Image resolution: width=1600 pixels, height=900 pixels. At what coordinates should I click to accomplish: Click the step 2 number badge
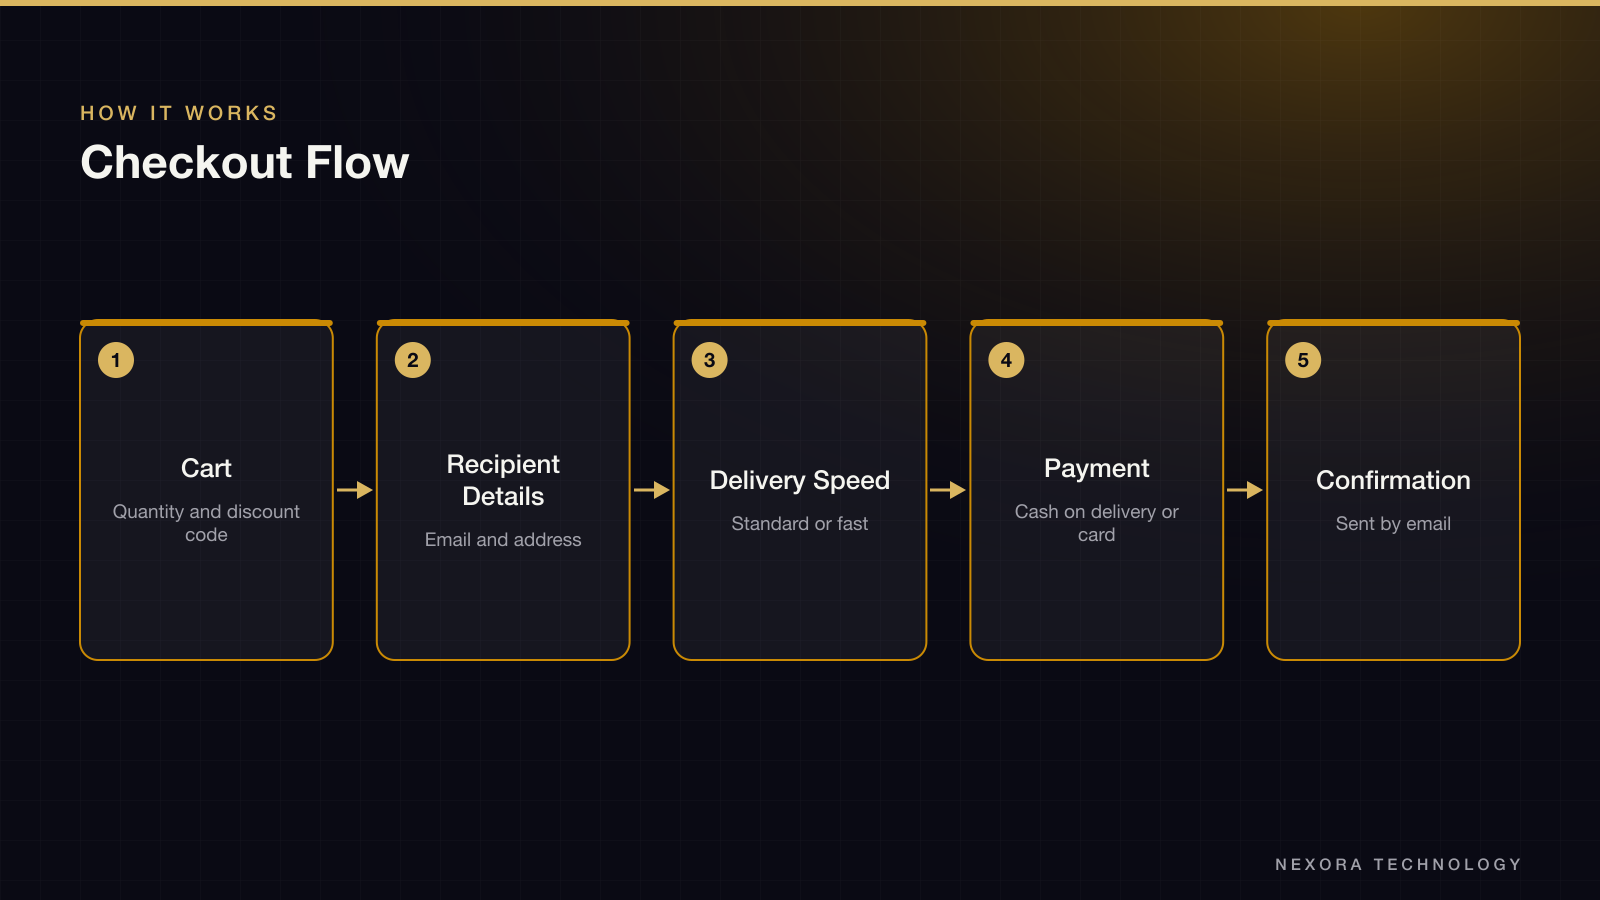point(413,360)
